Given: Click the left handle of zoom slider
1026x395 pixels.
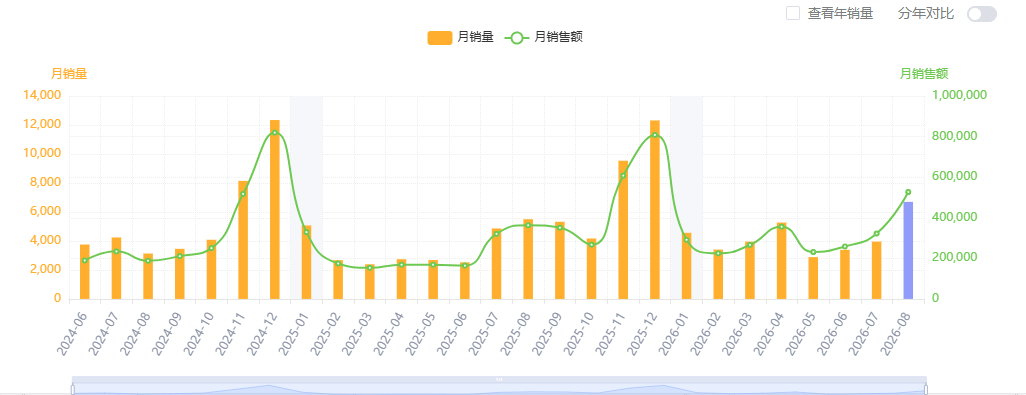Looking at the screenshot, I should pyautogui.click(x=73, y=389).
